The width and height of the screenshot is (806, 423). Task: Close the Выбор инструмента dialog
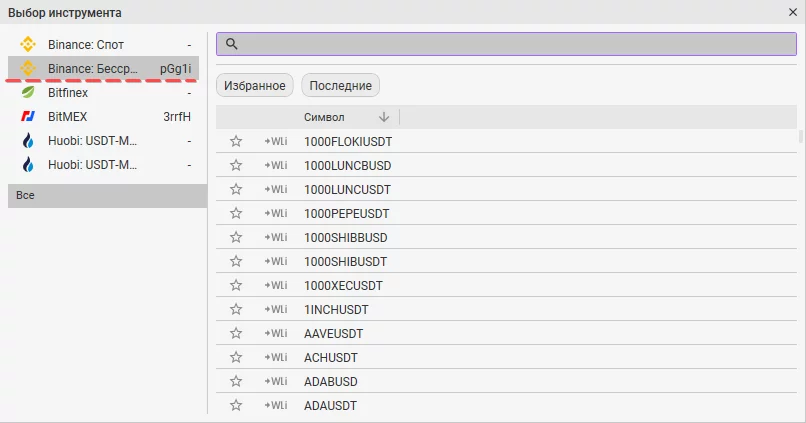click(x=793, y=12)
